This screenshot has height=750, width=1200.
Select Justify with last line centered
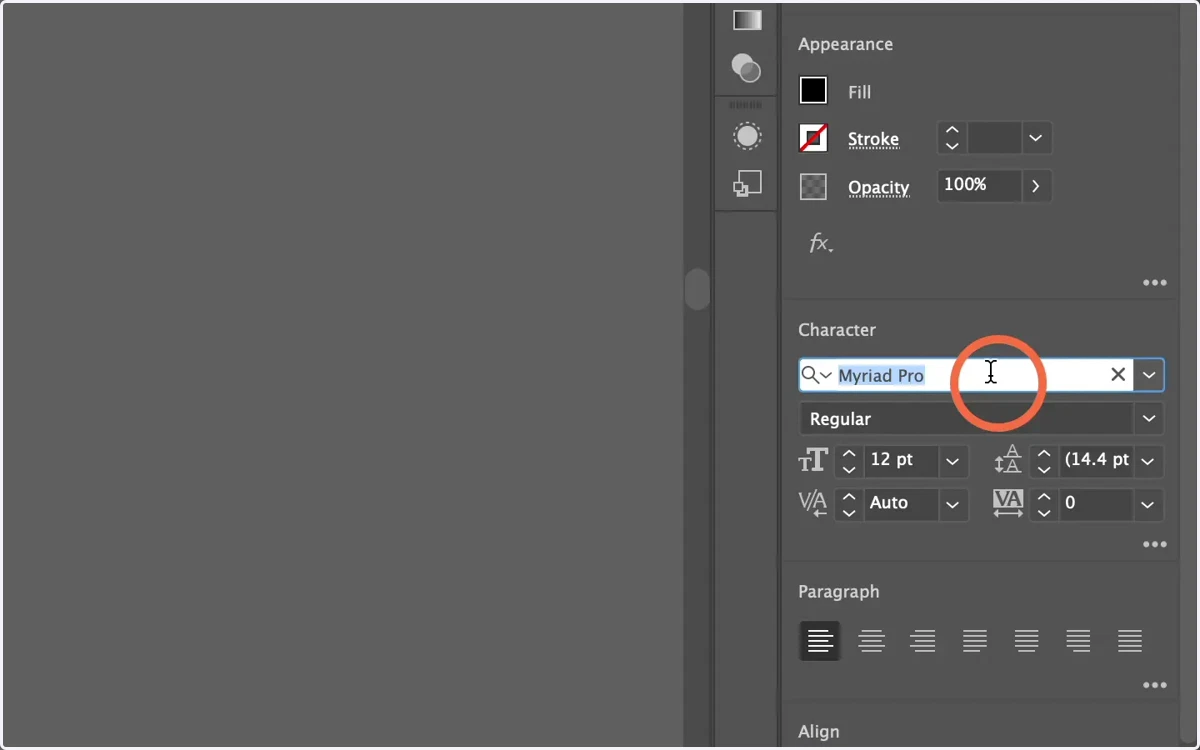pos(1027,641)
